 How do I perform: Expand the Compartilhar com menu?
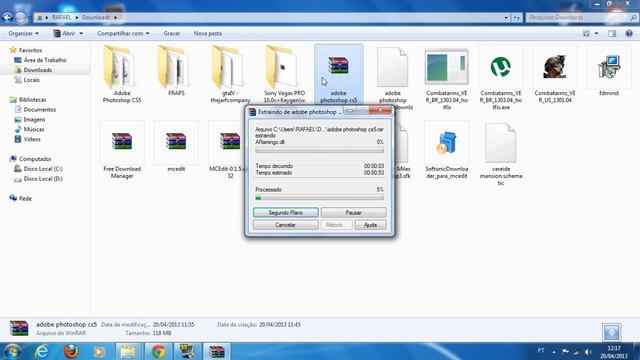click(123, 33)
